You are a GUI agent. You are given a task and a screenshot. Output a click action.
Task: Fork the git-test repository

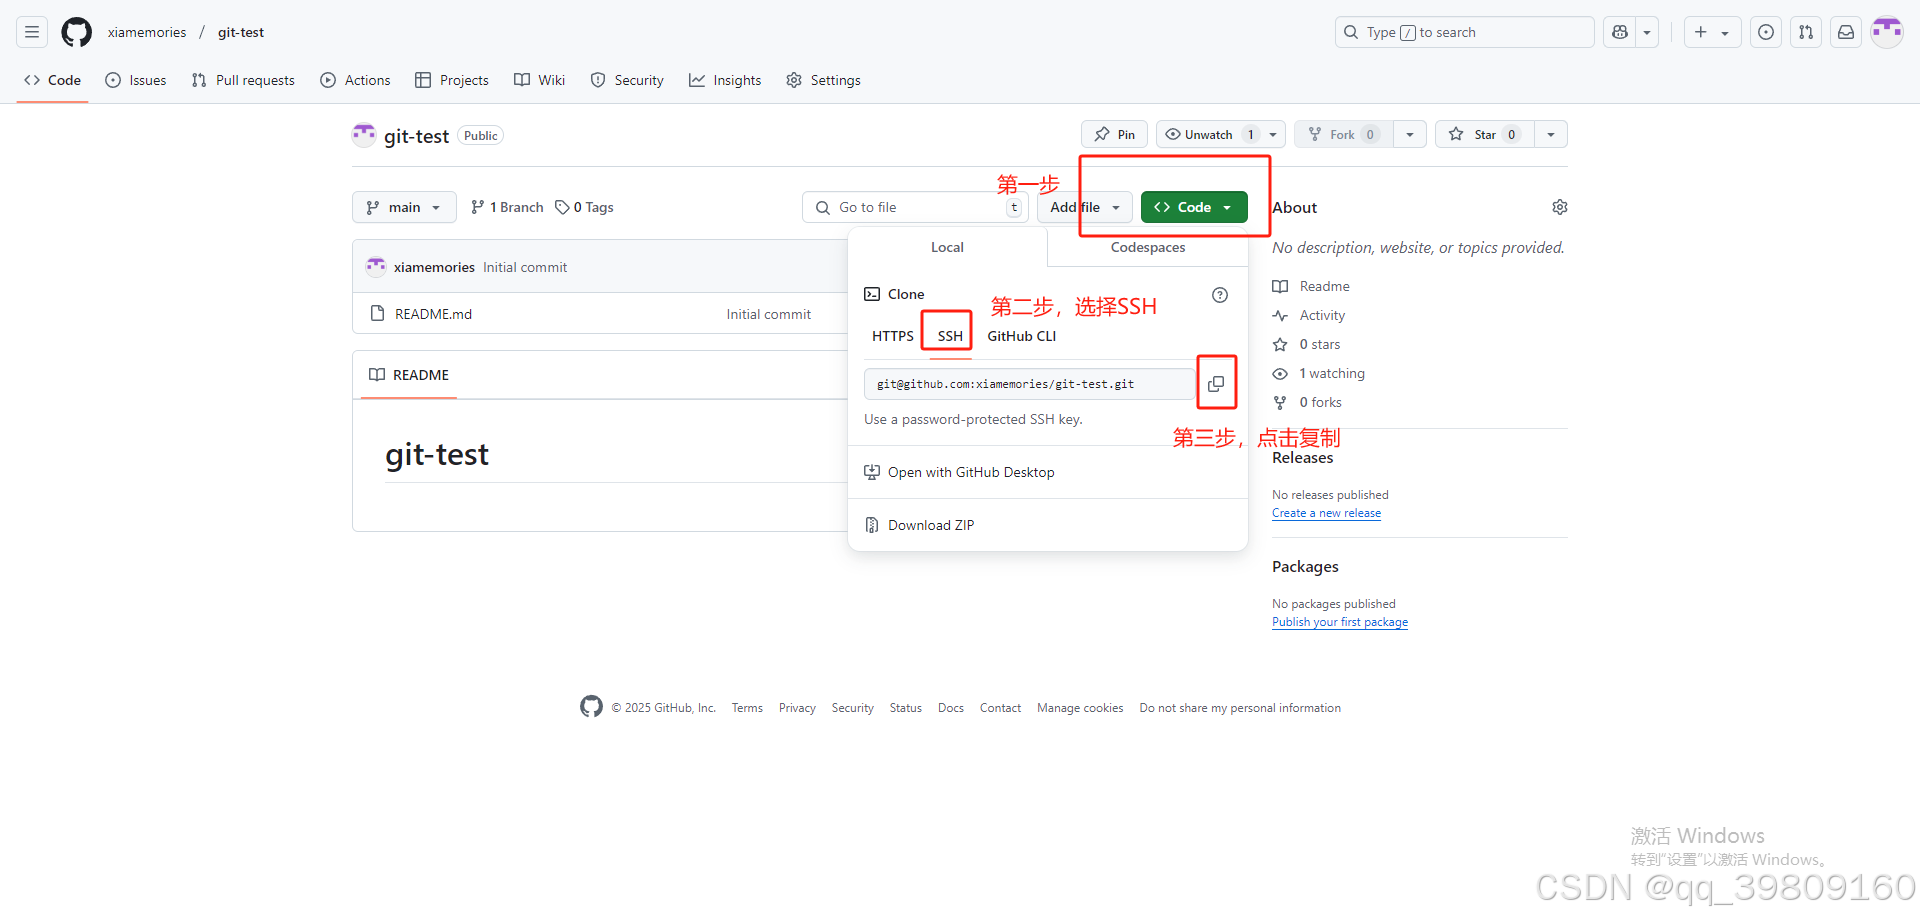coord(1344,134)
